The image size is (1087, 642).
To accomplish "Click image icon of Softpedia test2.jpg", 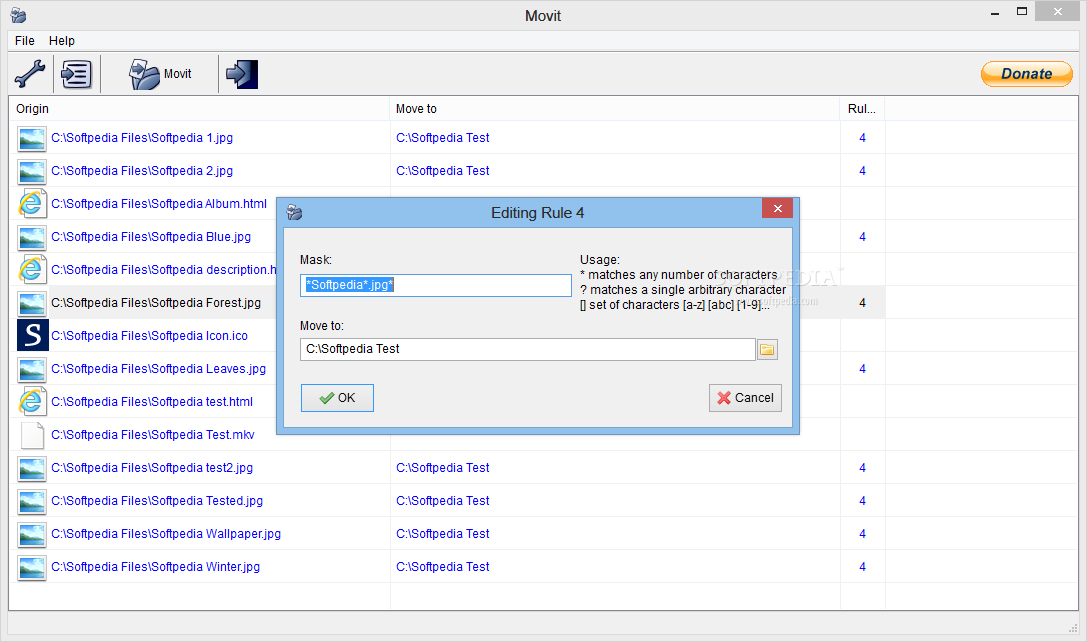I will 32,468.
